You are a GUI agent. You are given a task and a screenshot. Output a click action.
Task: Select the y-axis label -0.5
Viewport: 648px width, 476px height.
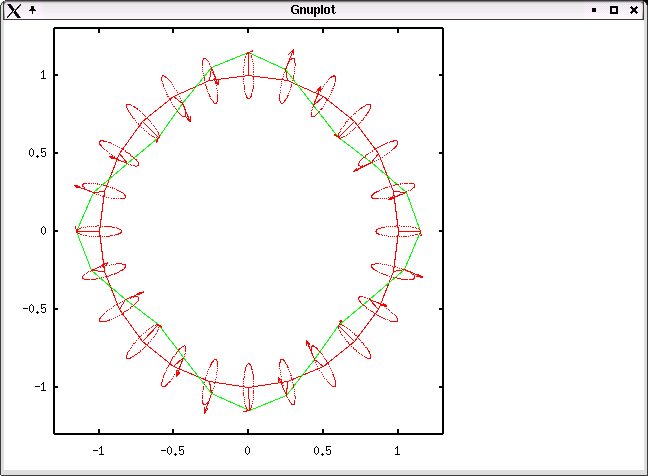tap(34, 309)
